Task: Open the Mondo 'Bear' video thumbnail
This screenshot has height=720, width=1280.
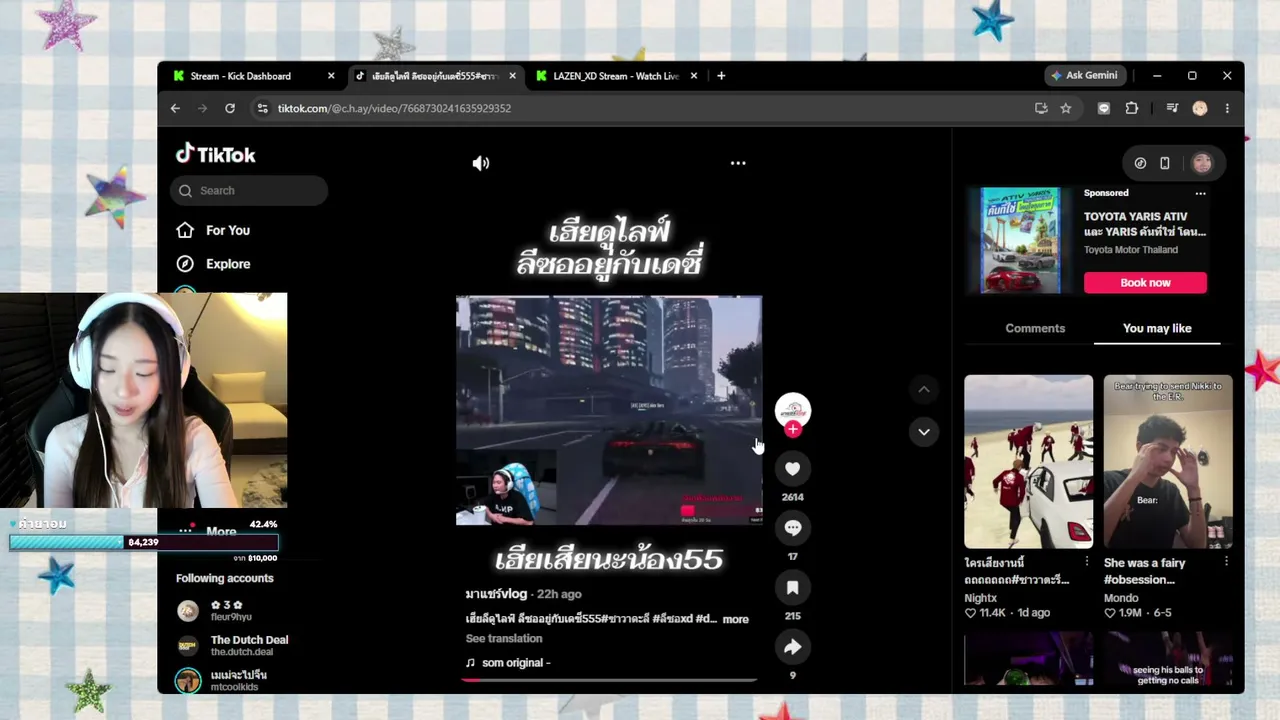Action: pyautogui.click(x=1168, y=461)
